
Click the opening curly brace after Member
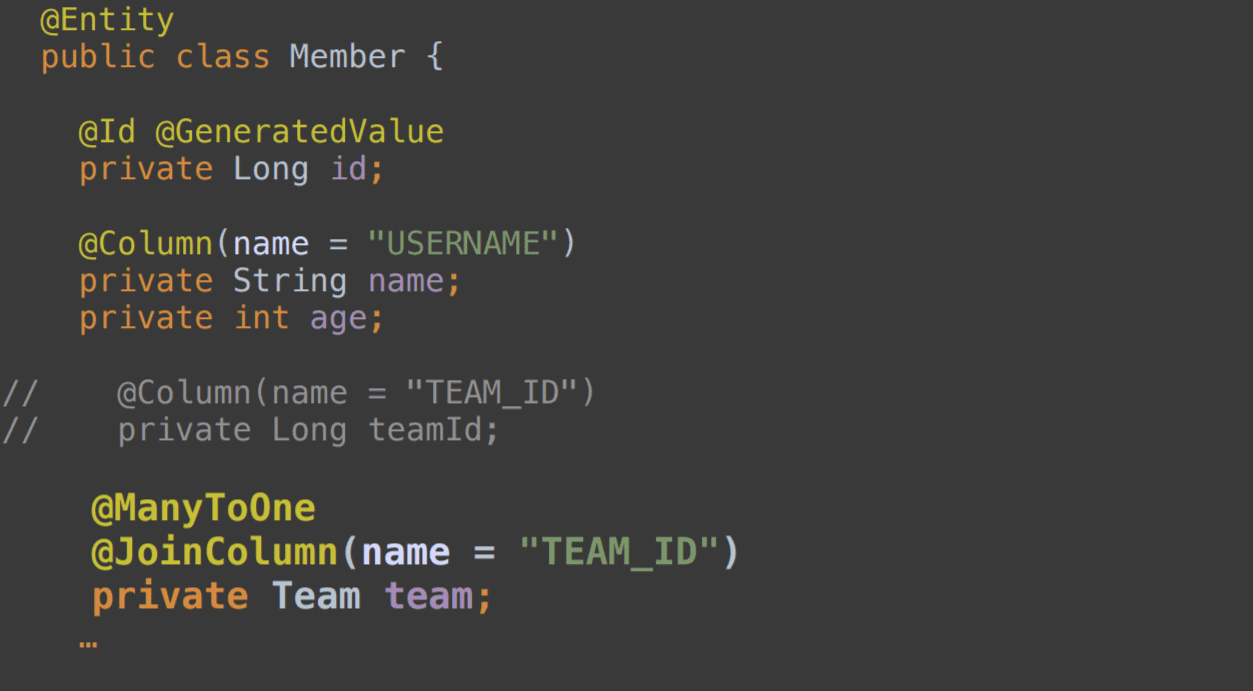coord(434,56)
